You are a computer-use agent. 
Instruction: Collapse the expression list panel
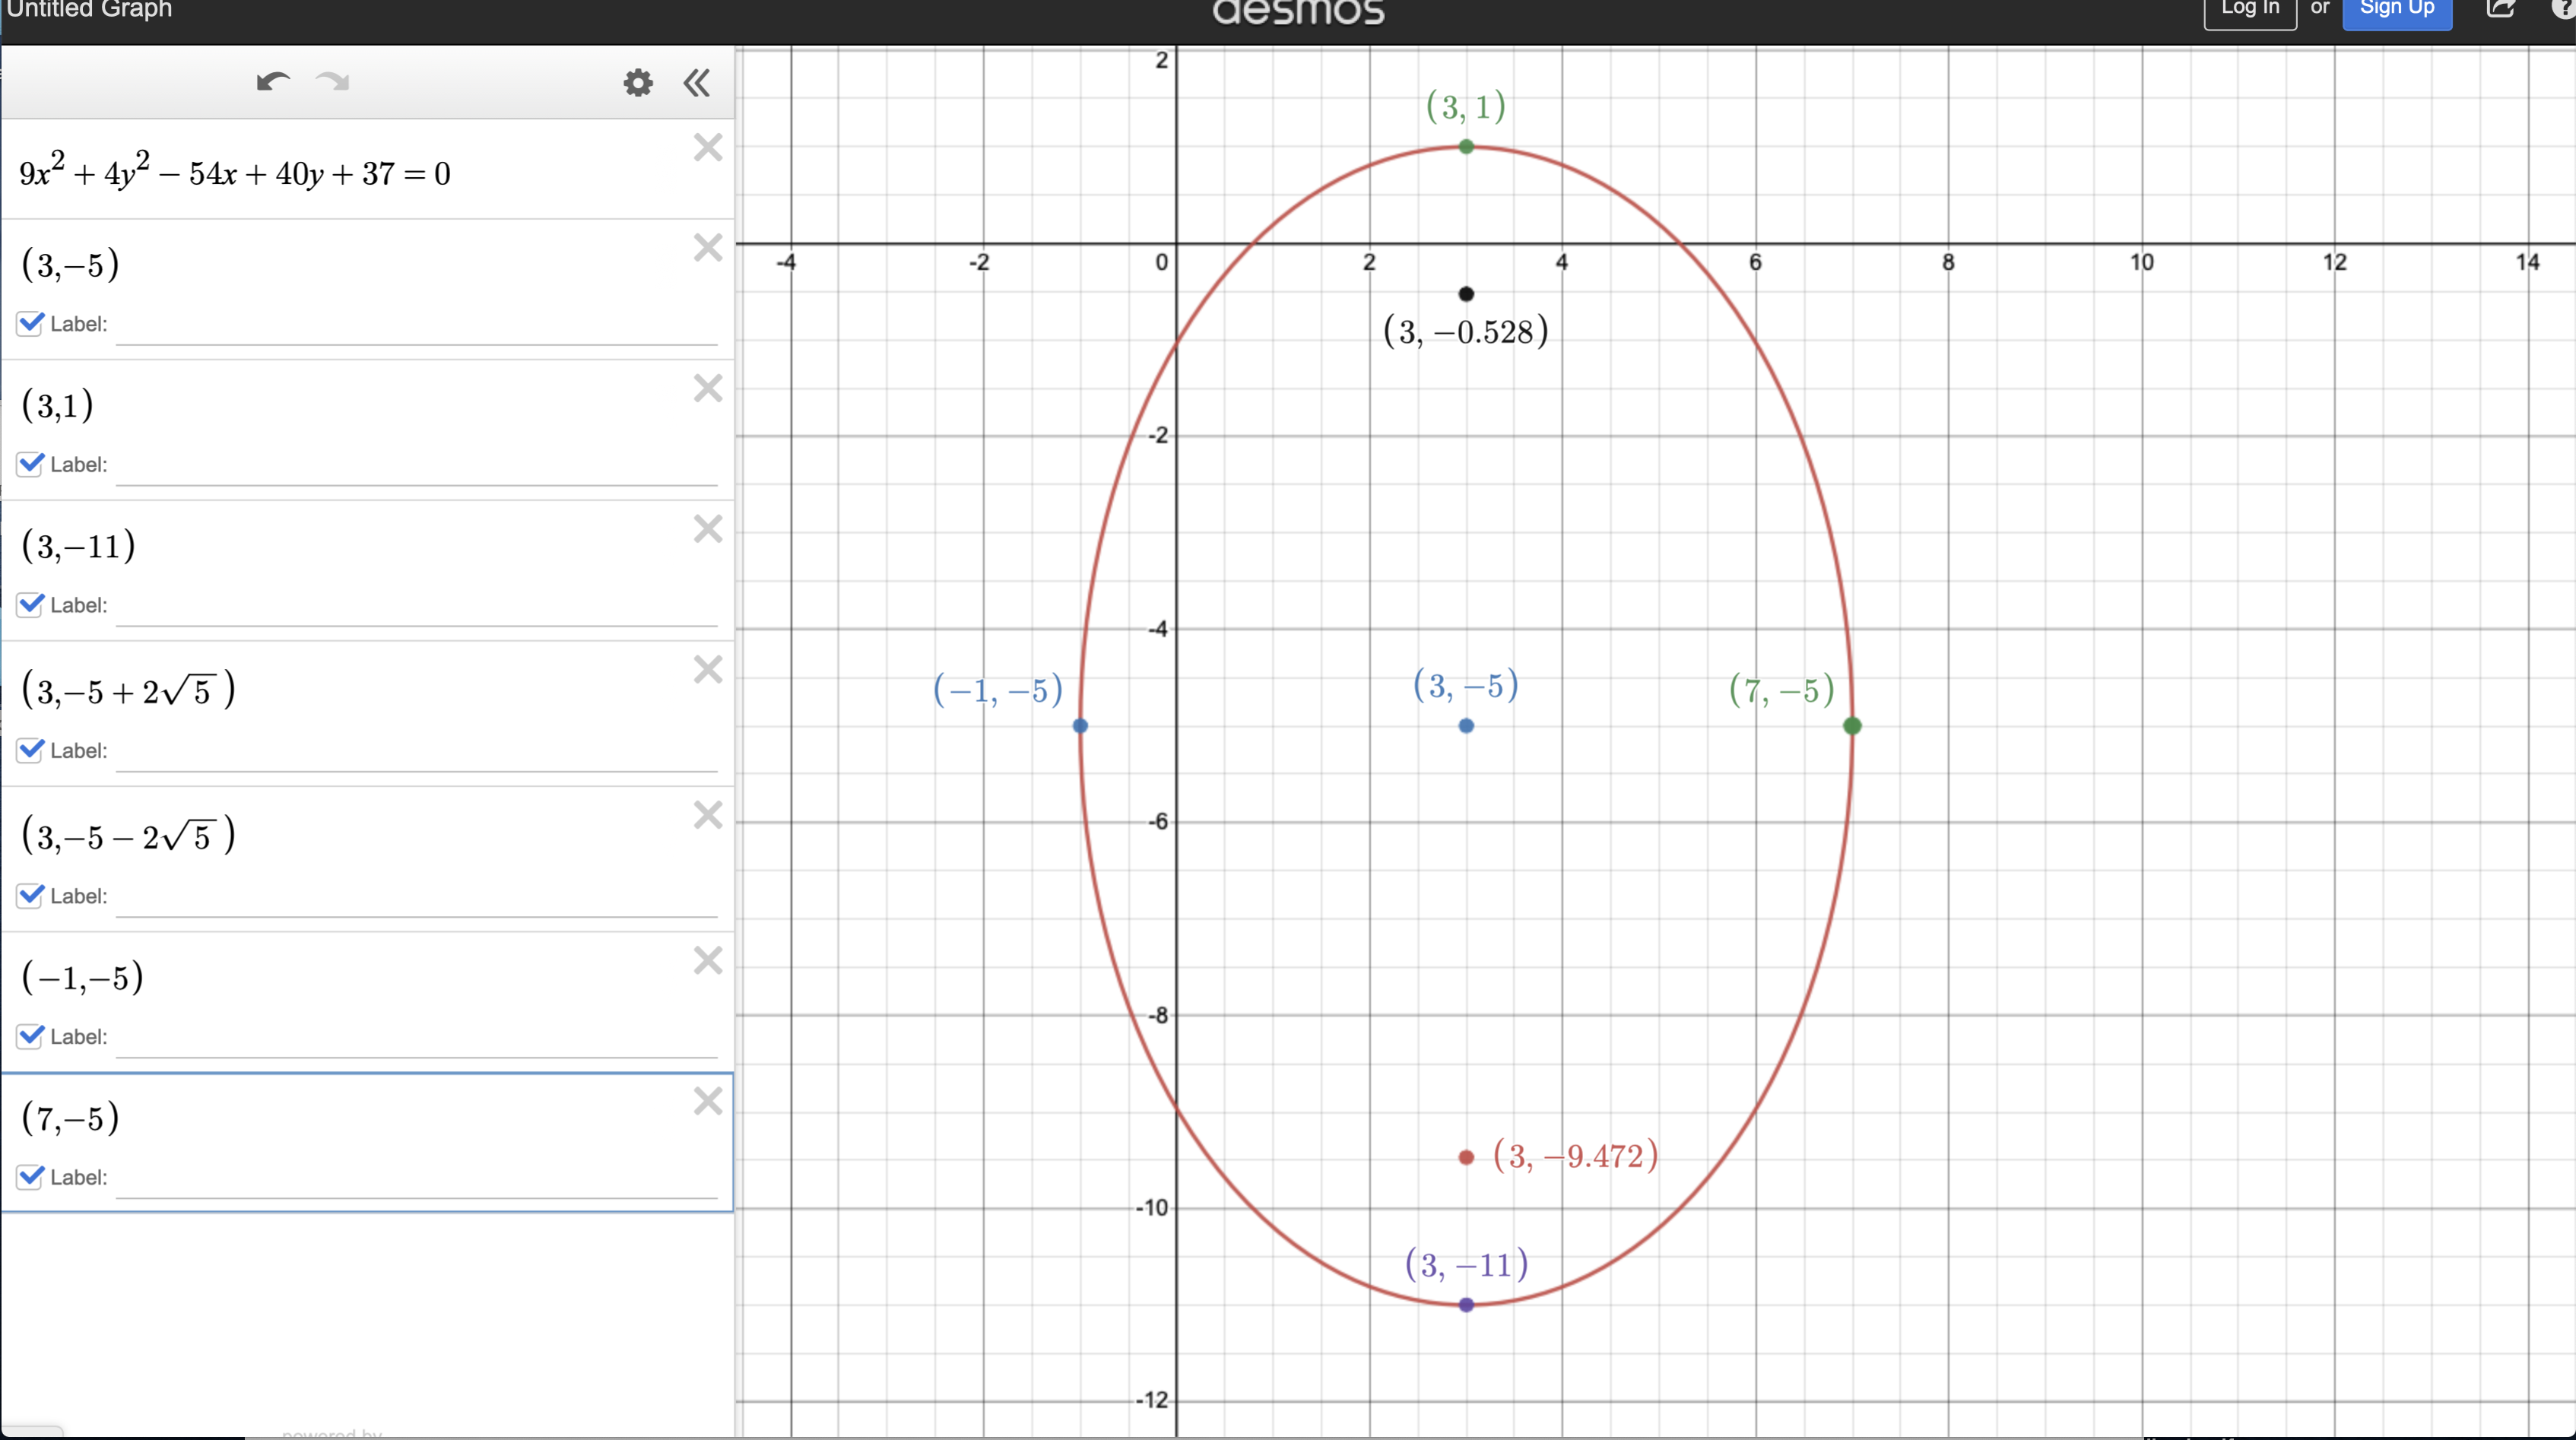point(697,82)
